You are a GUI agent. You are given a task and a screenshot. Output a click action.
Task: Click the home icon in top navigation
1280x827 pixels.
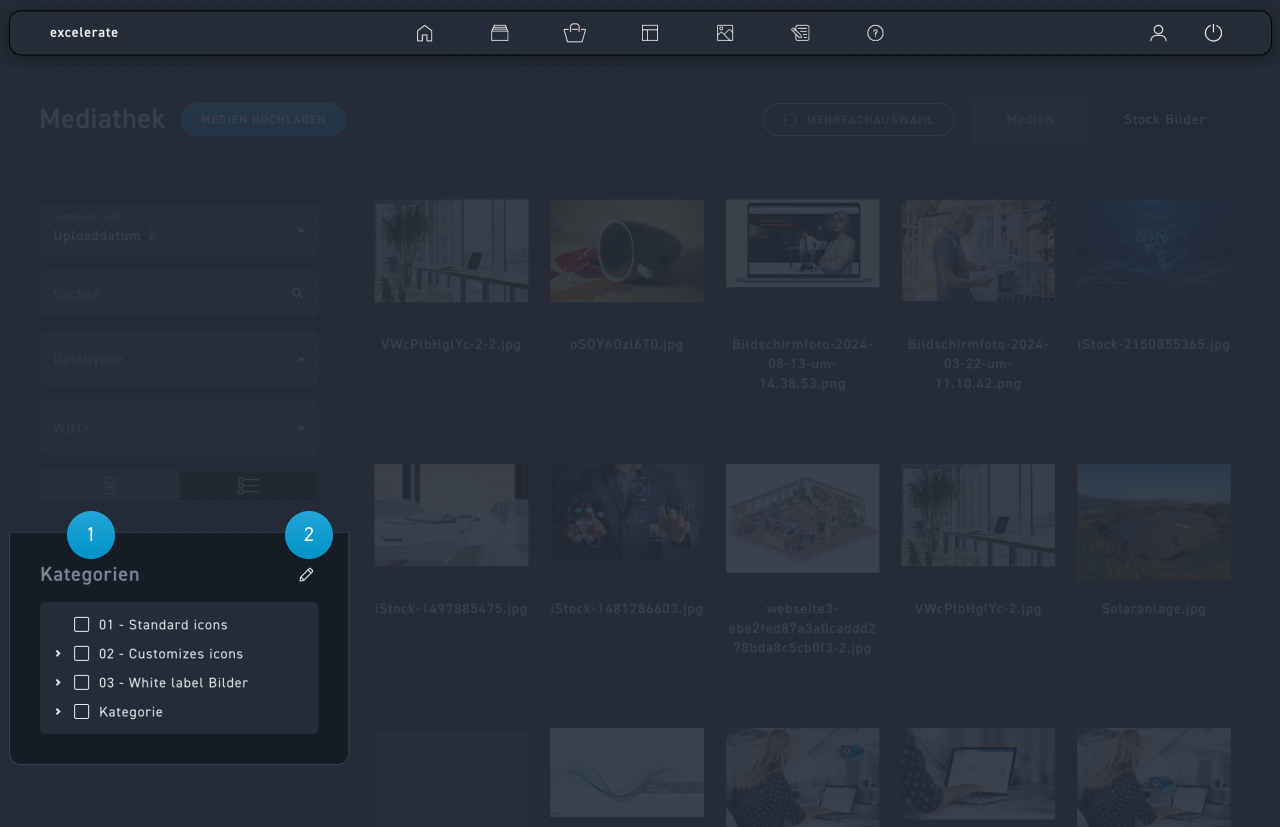point(424,33)
